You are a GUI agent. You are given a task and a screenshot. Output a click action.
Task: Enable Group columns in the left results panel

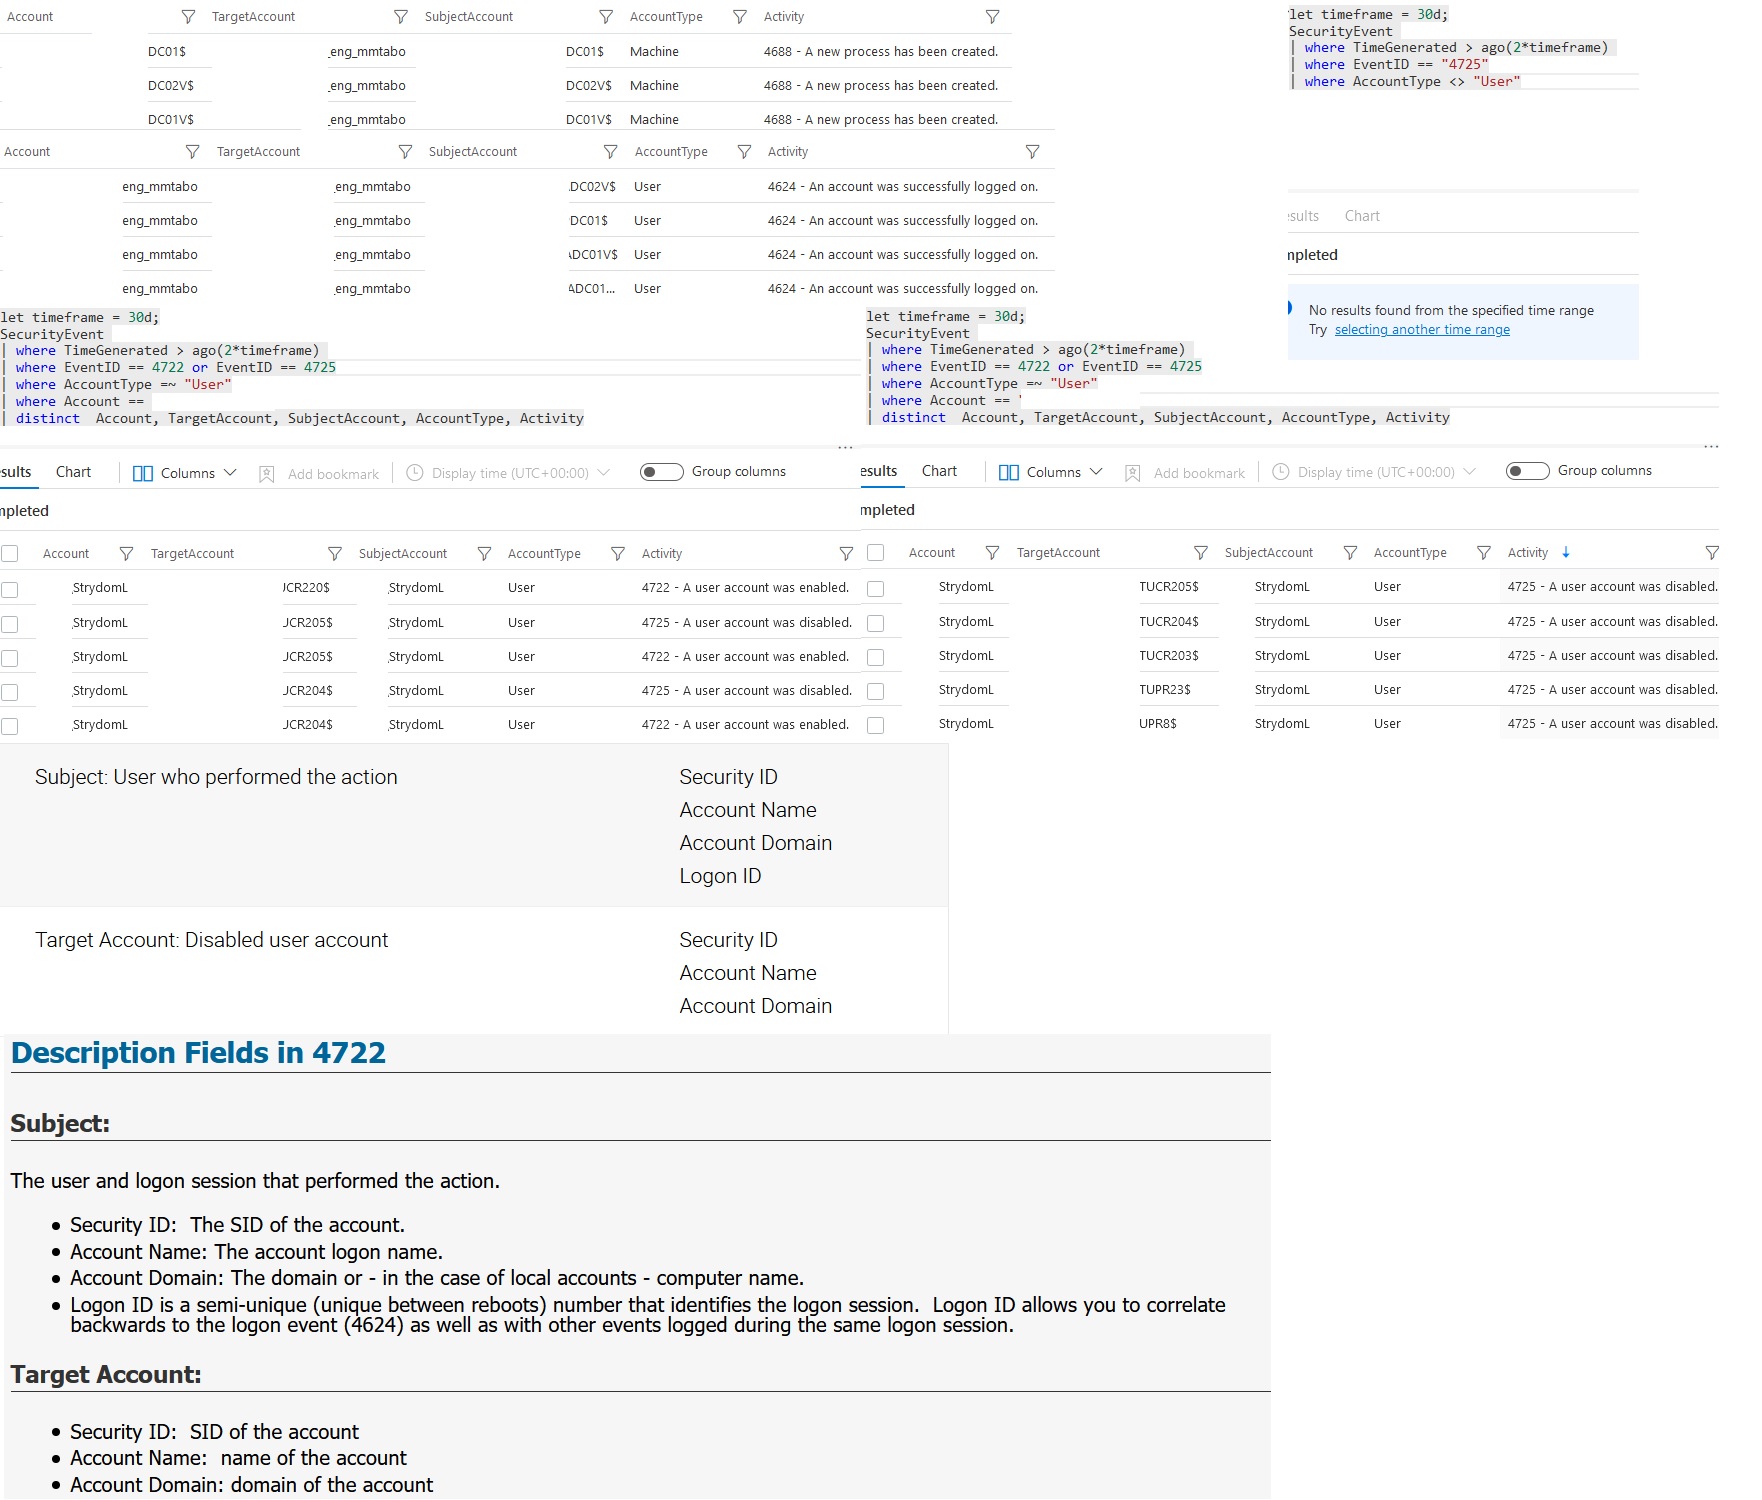coord(661,470)
